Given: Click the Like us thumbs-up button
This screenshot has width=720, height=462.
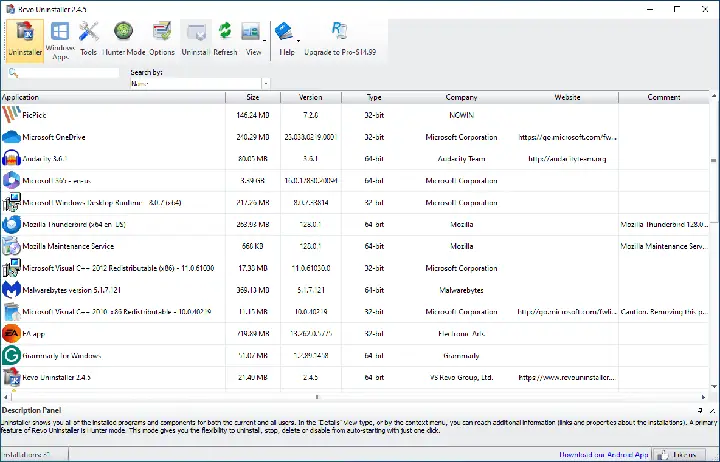Looking at the screenshot, I should click(679, 455).
